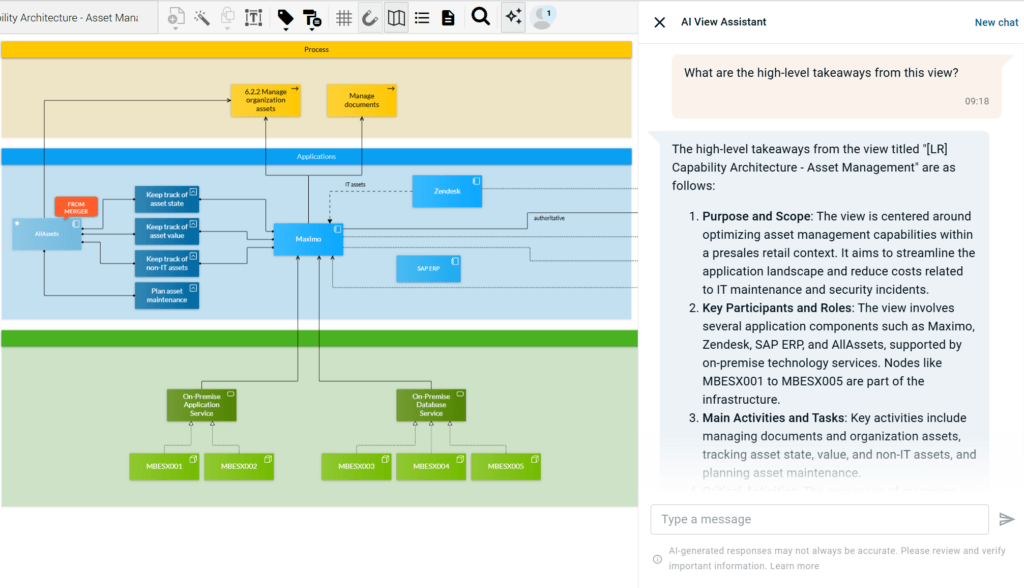Click the user question chat bubble
This screenshot has width=1024, height=588.
(x=837, y=87)
